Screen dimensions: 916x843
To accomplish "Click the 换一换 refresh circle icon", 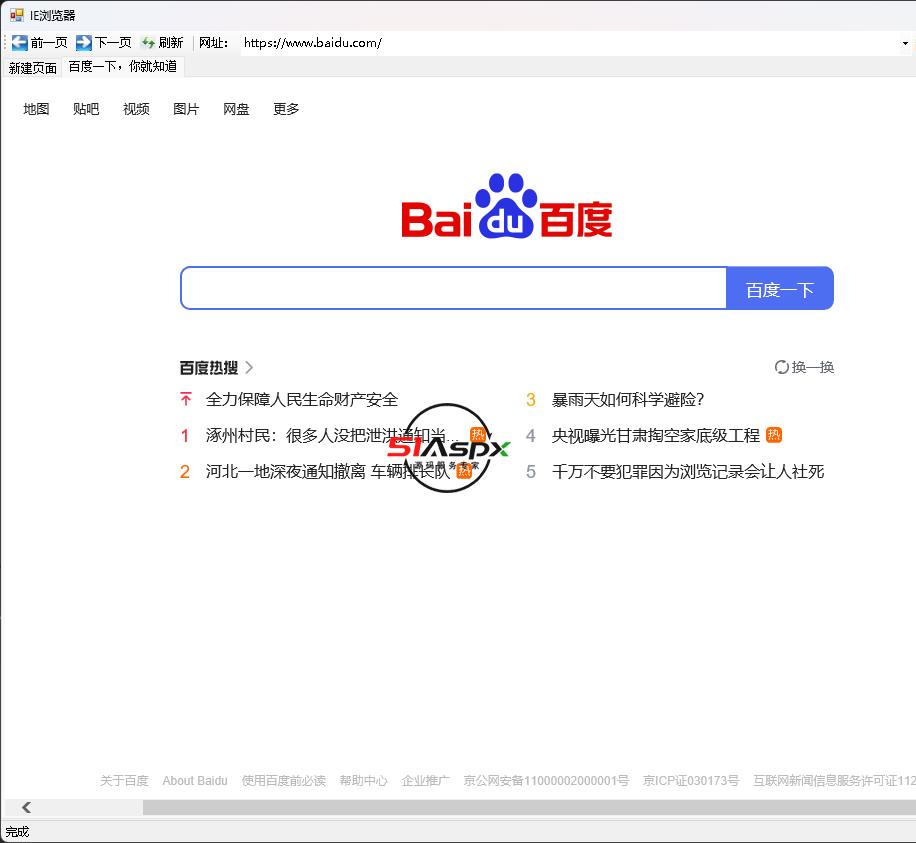I will point(781,367).
